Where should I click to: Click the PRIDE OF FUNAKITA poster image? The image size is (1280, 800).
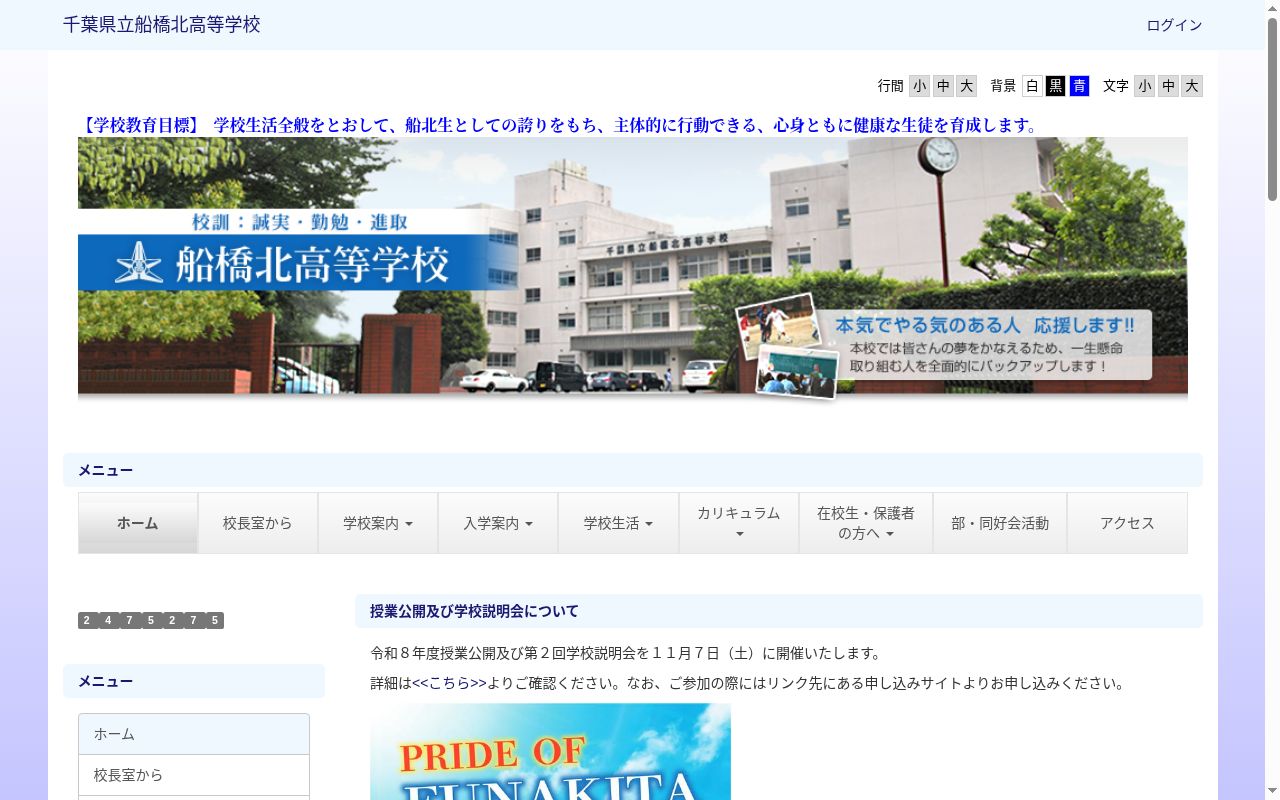(550, 751)
